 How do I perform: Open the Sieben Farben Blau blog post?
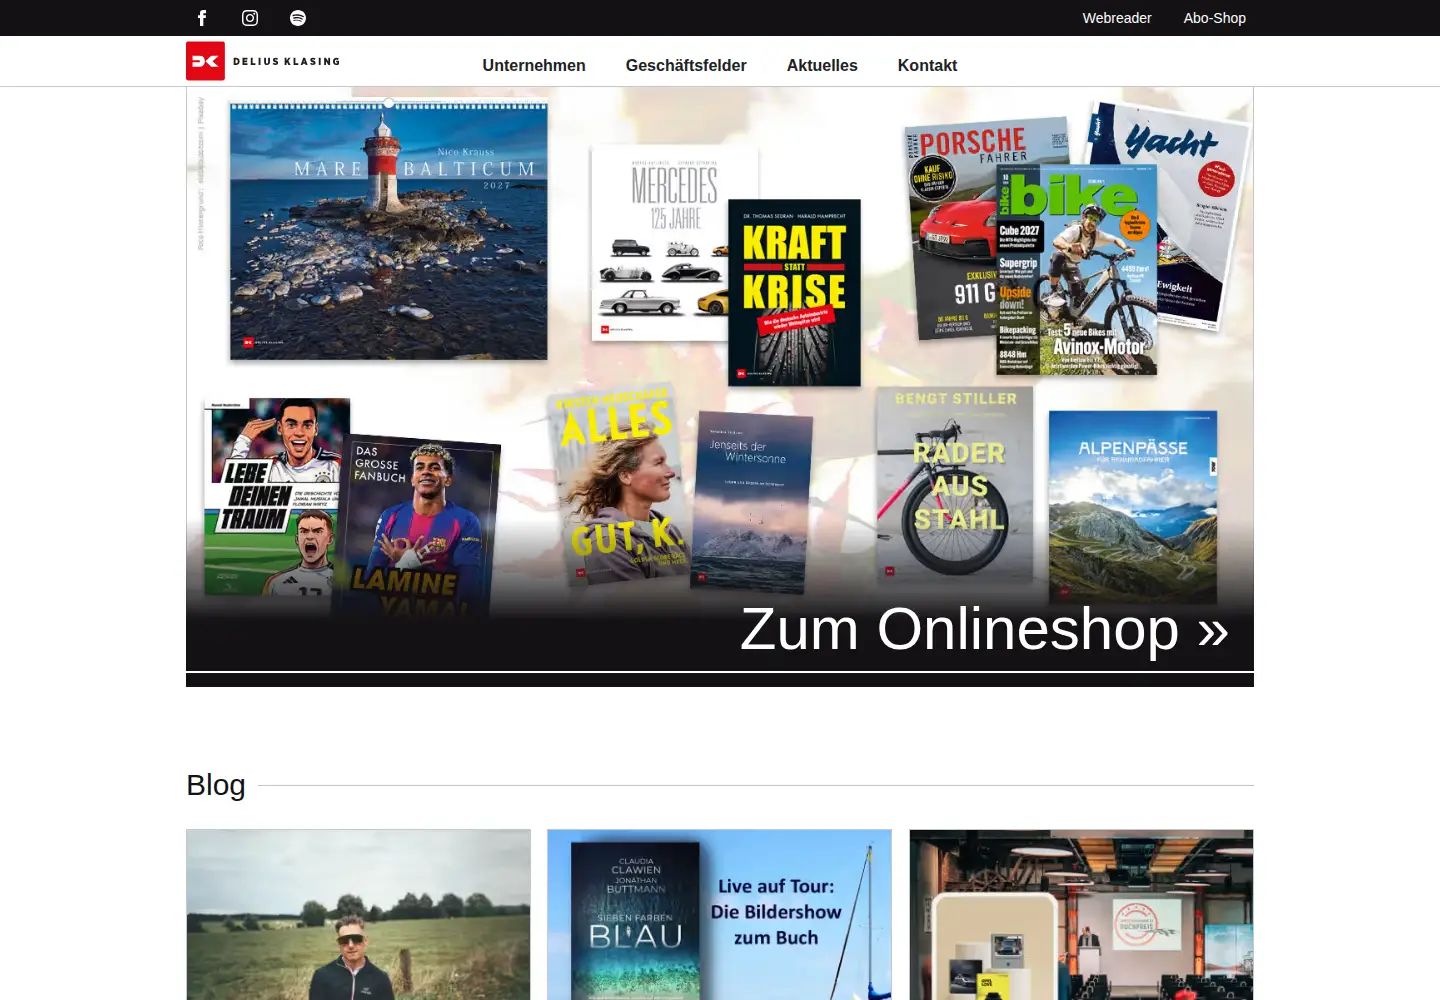click(719, 914)
